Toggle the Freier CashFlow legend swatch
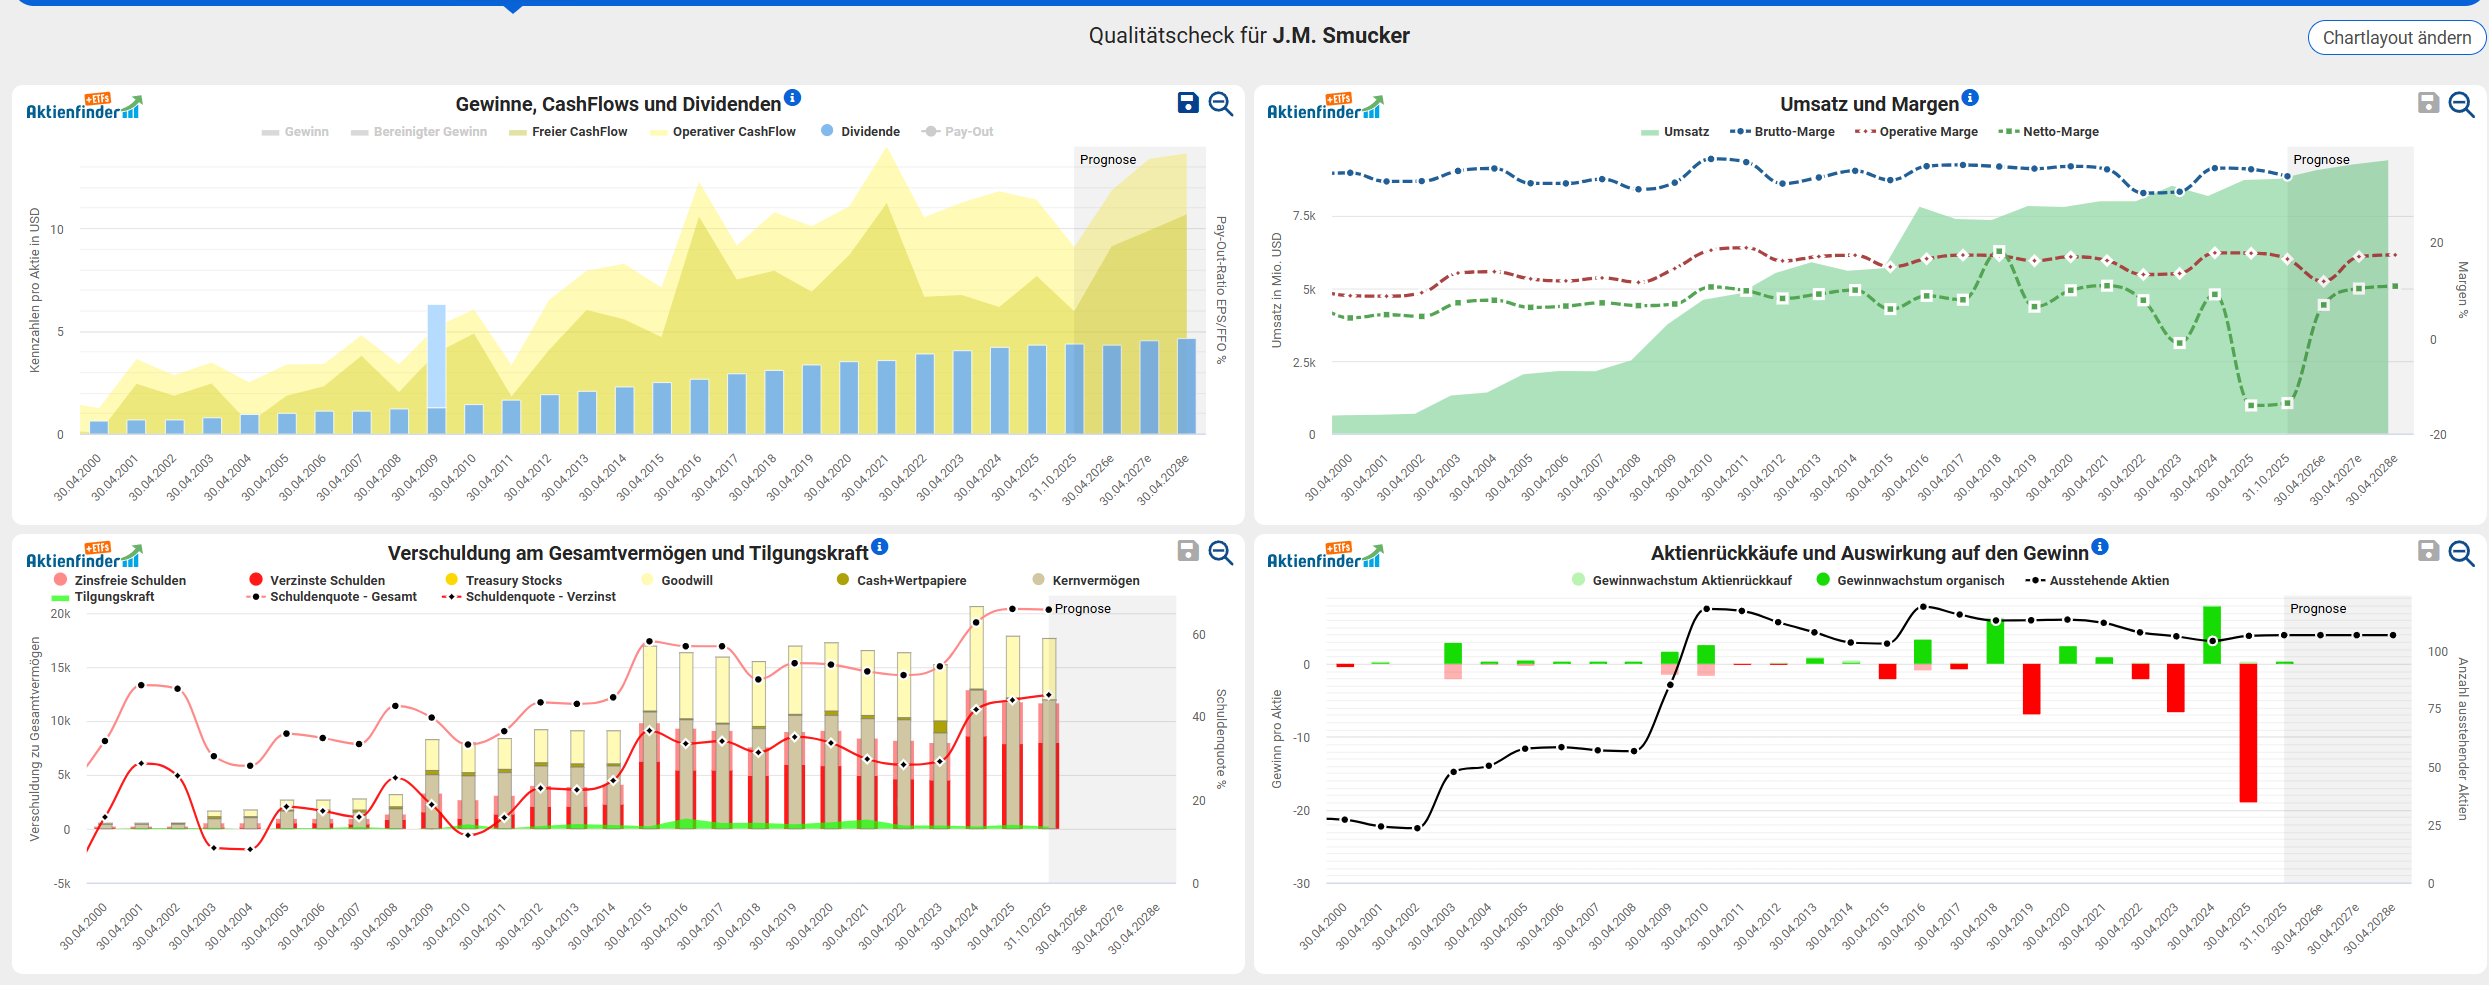Image resolution: width=2489 pixels, height=985 pixels. pos(518,132)
